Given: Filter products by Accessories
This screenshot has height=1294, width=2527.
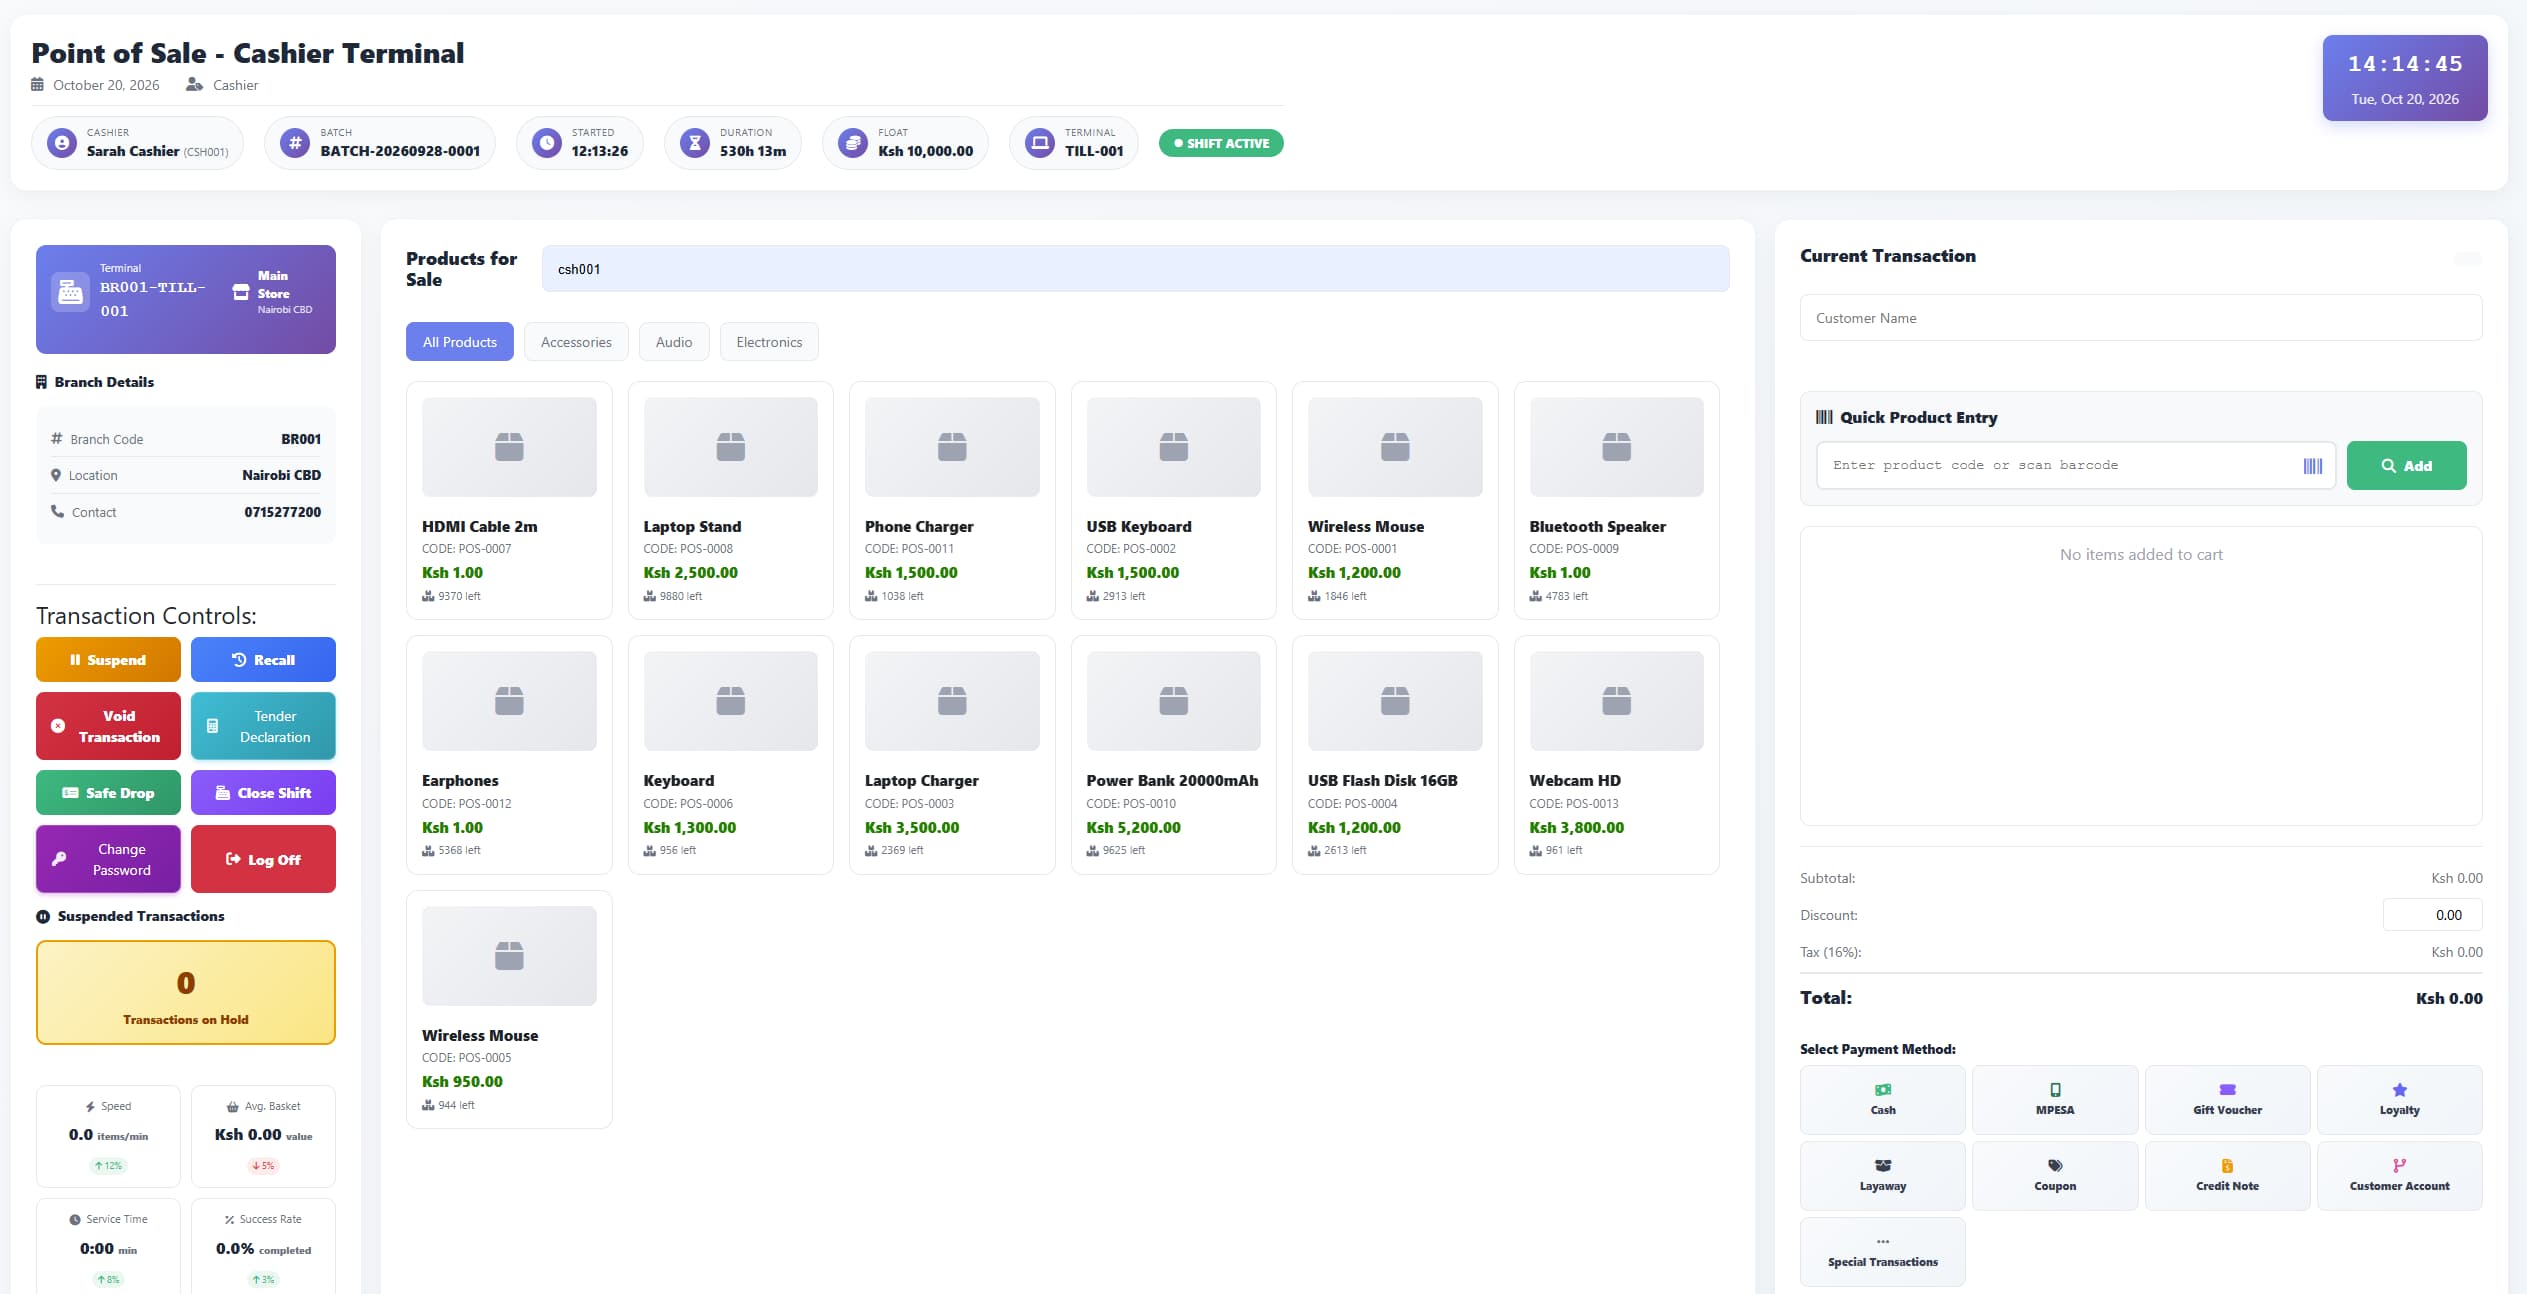Looking at the screenshot, I should 576,342.
